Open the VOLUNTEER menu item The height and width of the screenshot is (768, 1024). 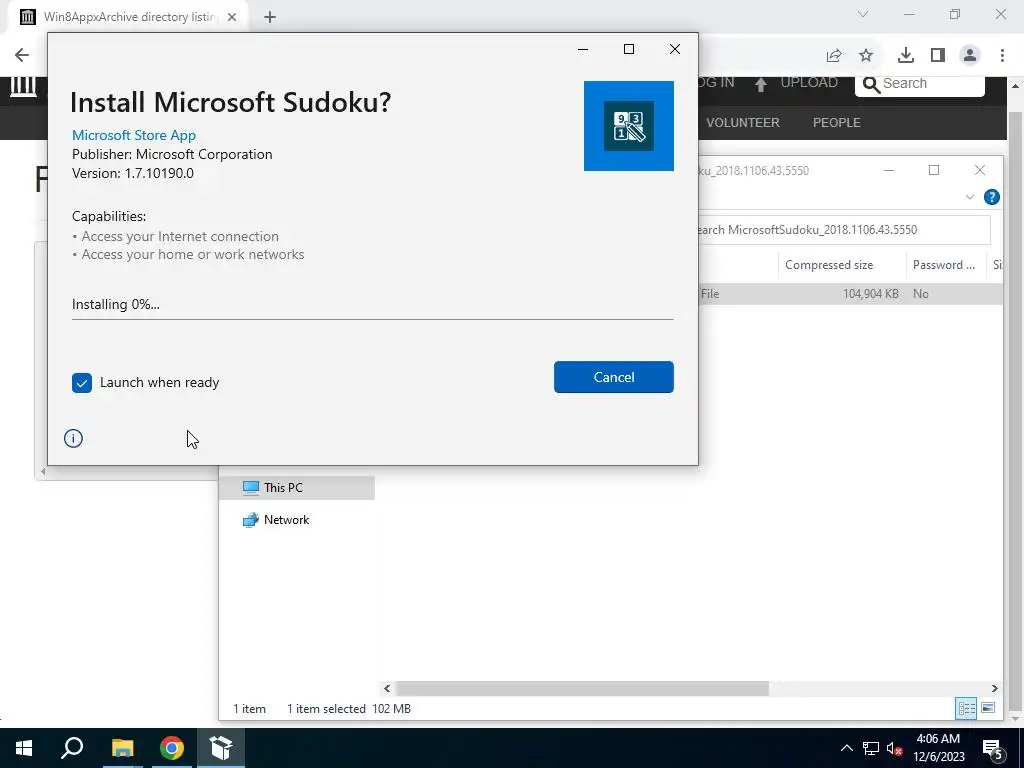pyautogui.click(x=743, y=123)
